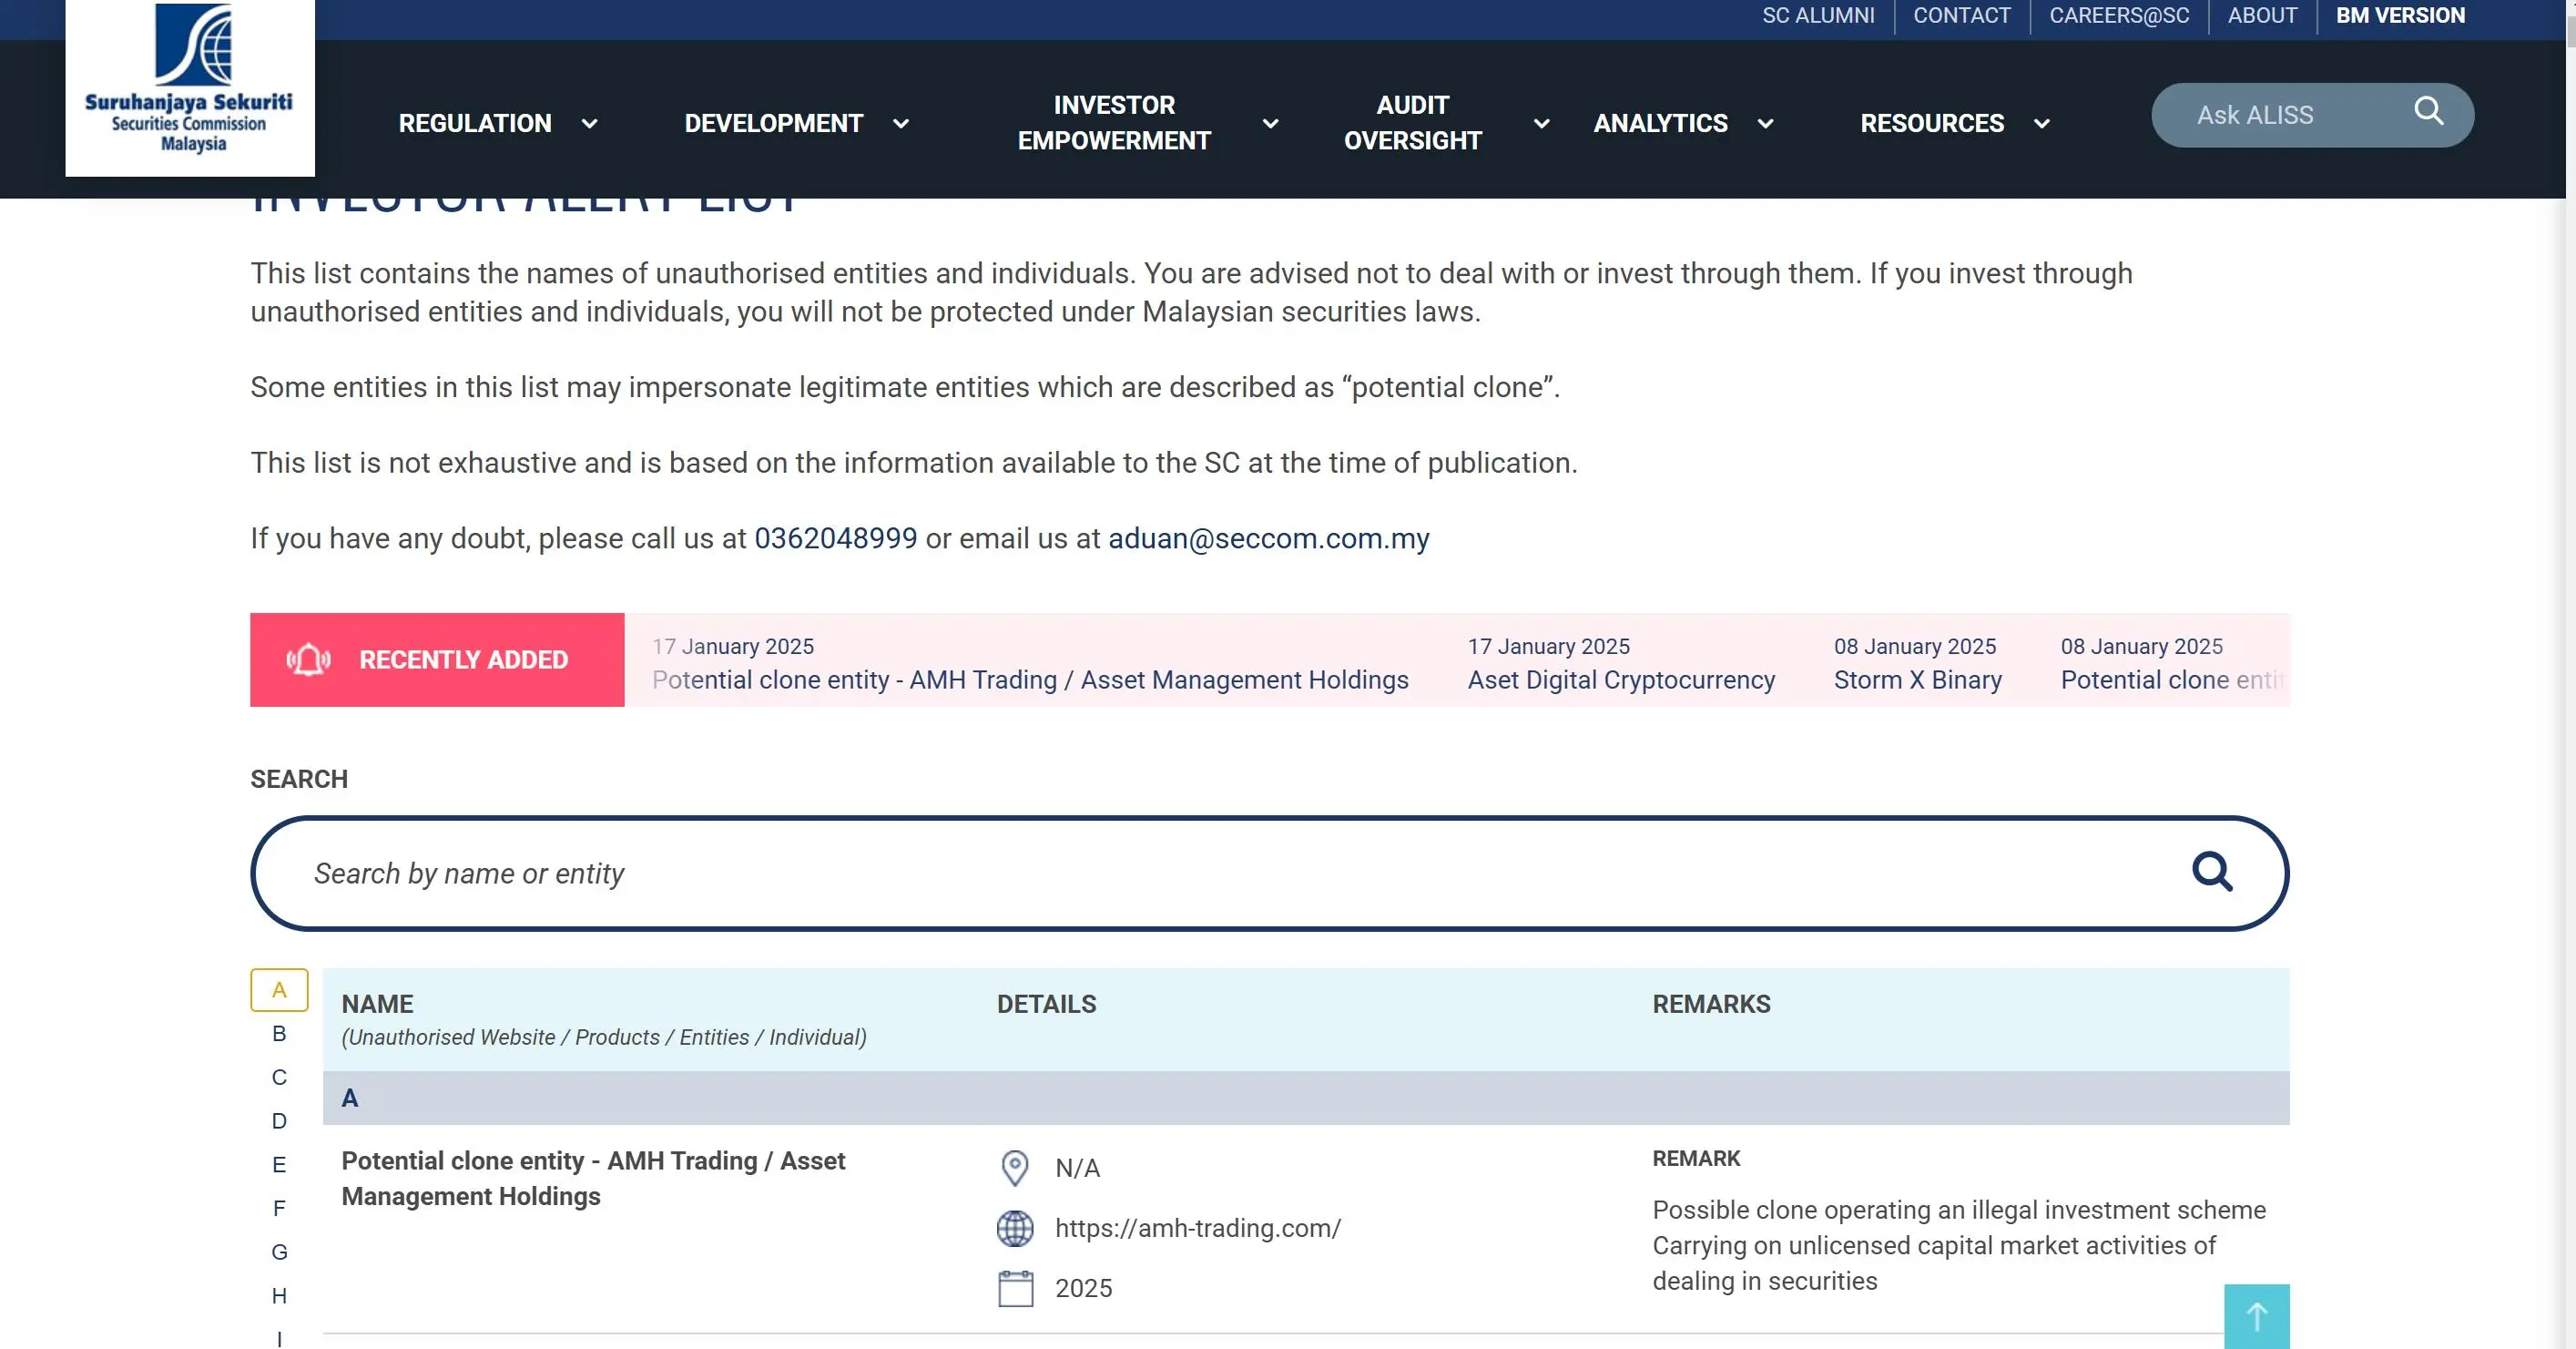2576x1349 pixels.
Task: Jump to letter C in alphabet index
Action: click(x=279, y=1077)
